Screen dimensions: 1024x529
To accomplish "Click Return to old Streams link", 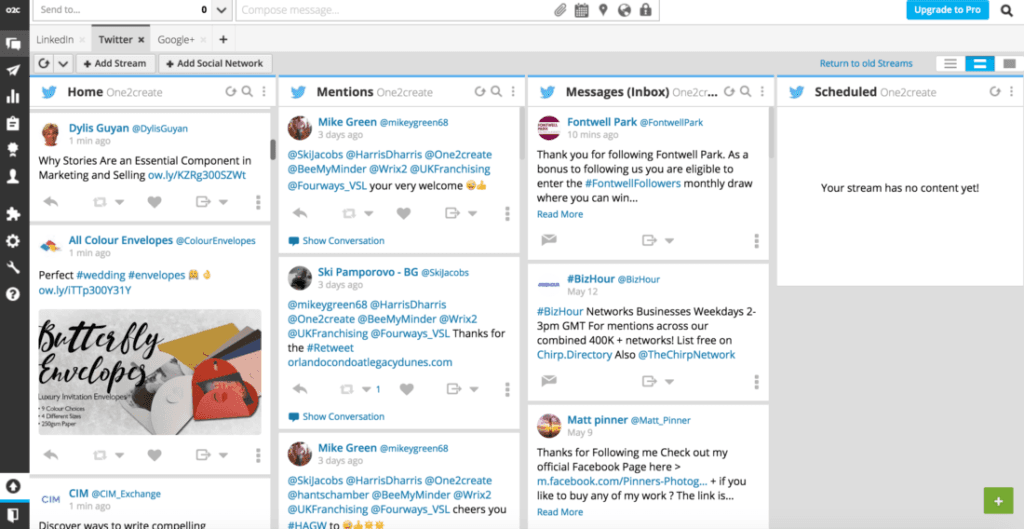I will 866,63.
